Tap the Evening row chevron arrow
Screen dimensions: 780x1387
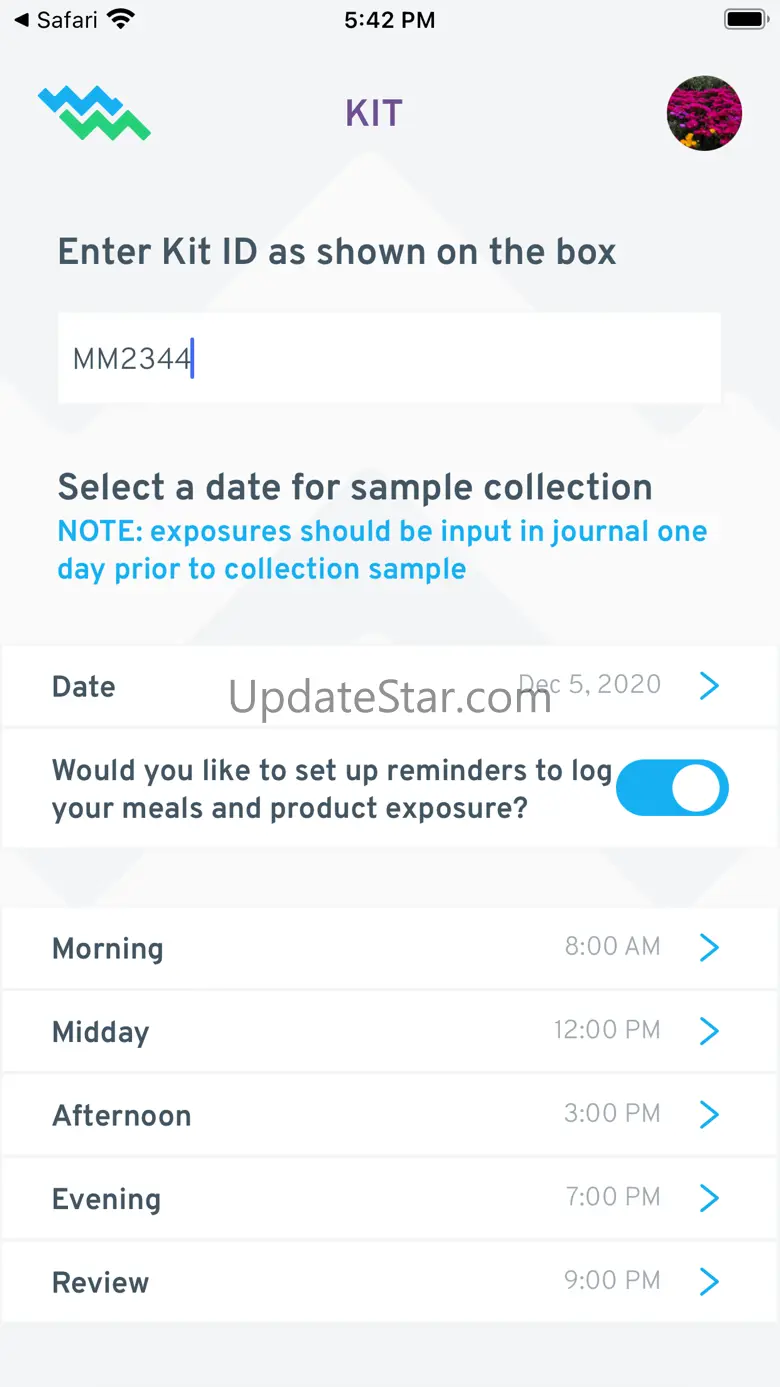point(709,1197)
